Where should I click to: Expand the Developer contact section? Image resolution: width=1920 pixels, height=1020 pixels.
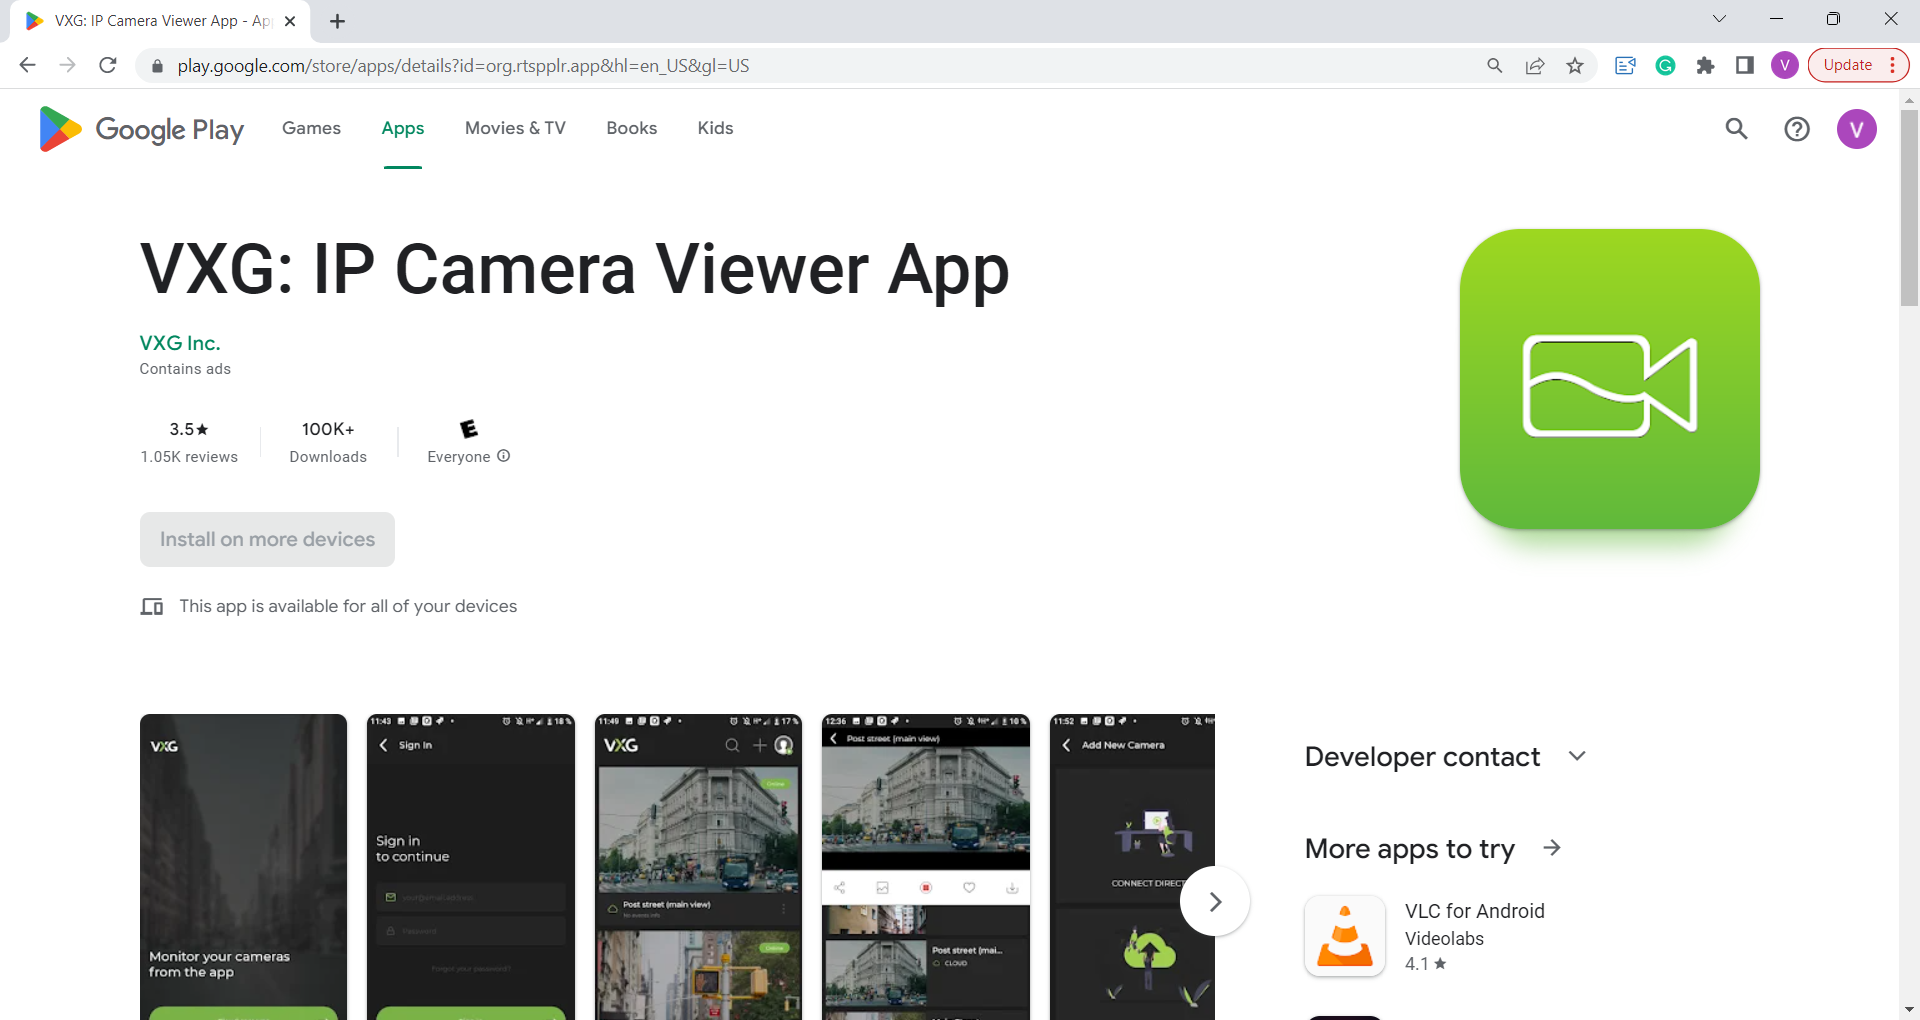click(1577, 756)
